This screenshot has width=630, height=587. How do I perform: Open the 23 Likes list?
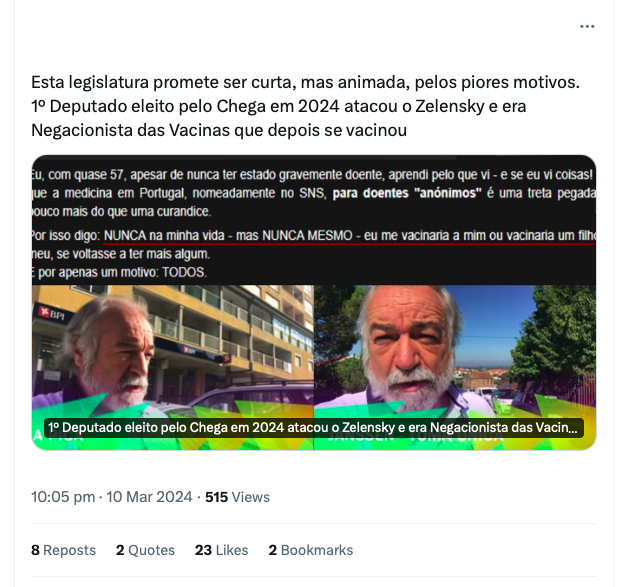221,550
